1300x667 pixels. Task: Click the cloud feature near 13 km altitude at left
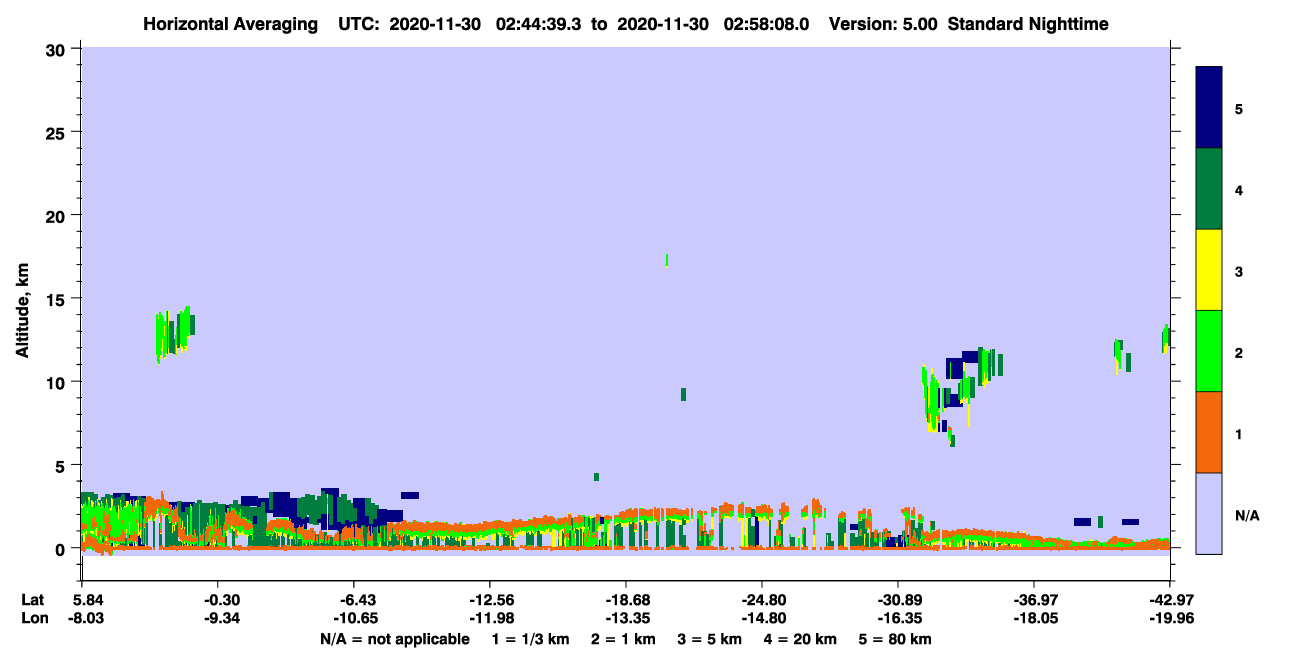(174, 334)
